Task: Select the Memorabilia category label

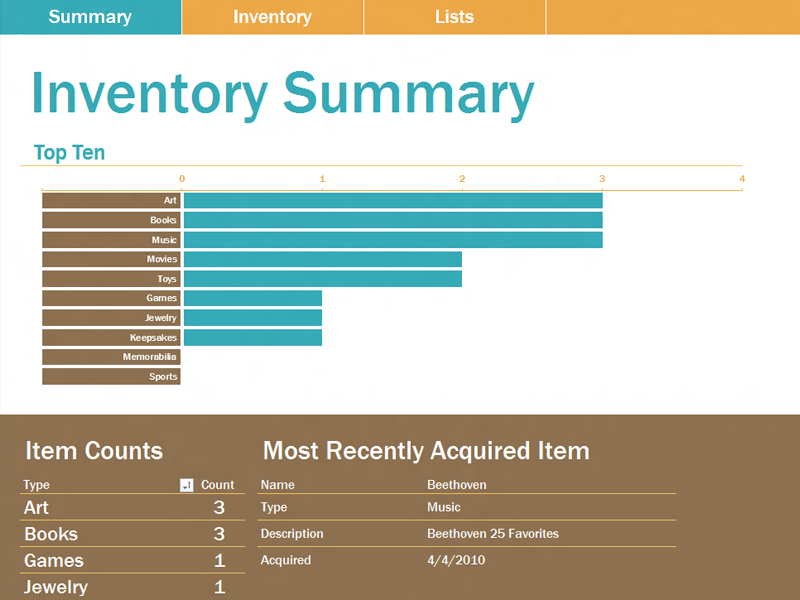Action: tap(111, 357)
